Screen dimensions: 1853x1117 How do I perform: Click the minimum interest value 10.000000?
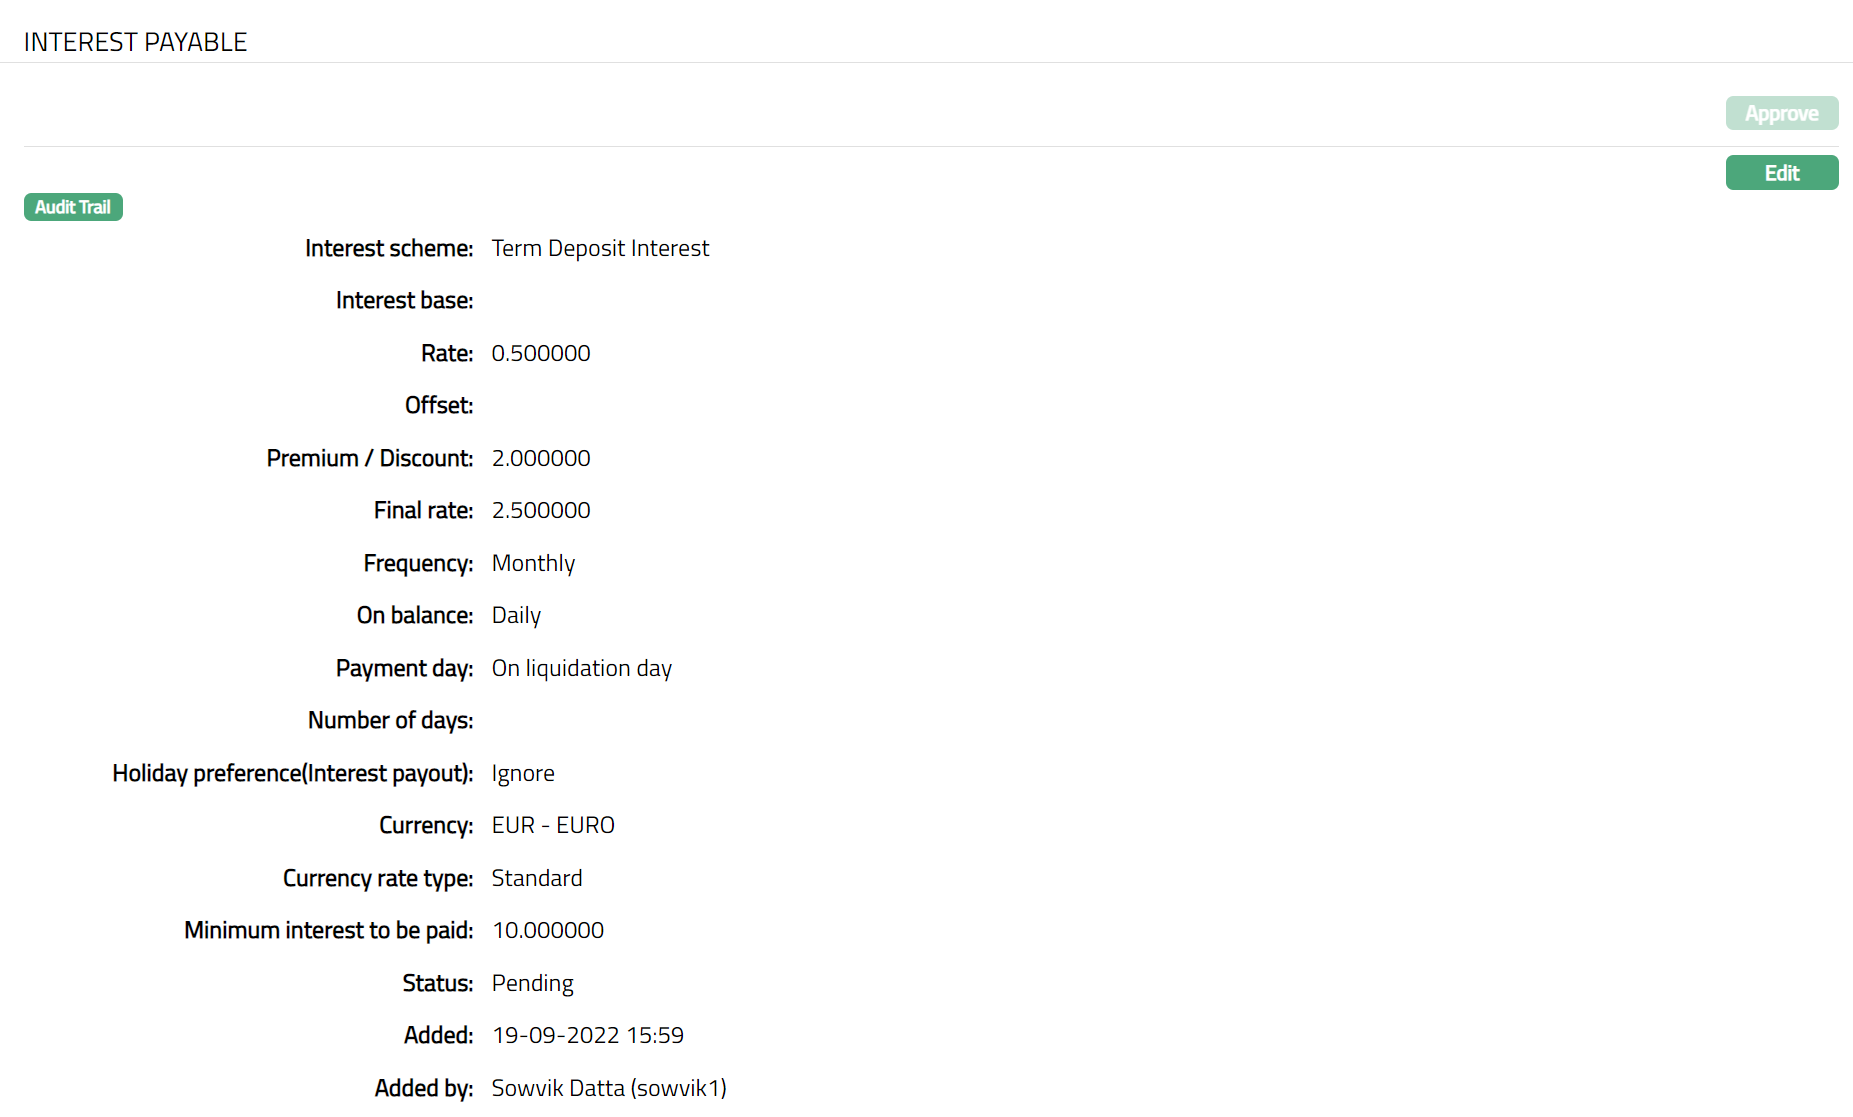[x=548, y=930]
